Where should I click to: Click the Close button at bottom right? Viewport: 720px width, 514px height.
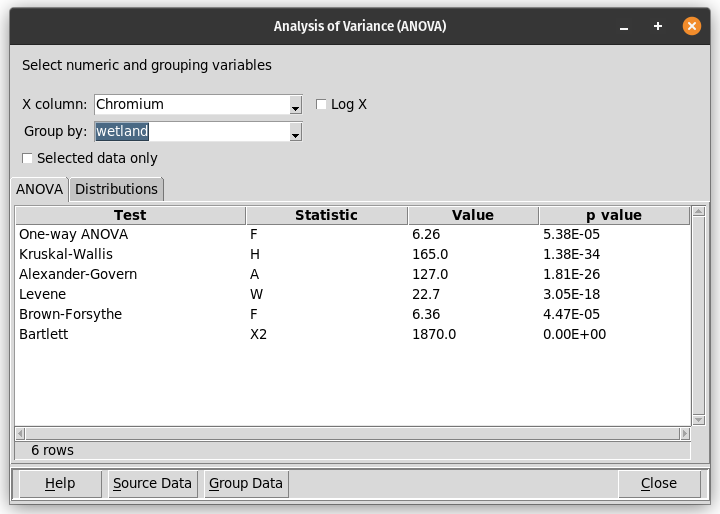tap(659, 483)
